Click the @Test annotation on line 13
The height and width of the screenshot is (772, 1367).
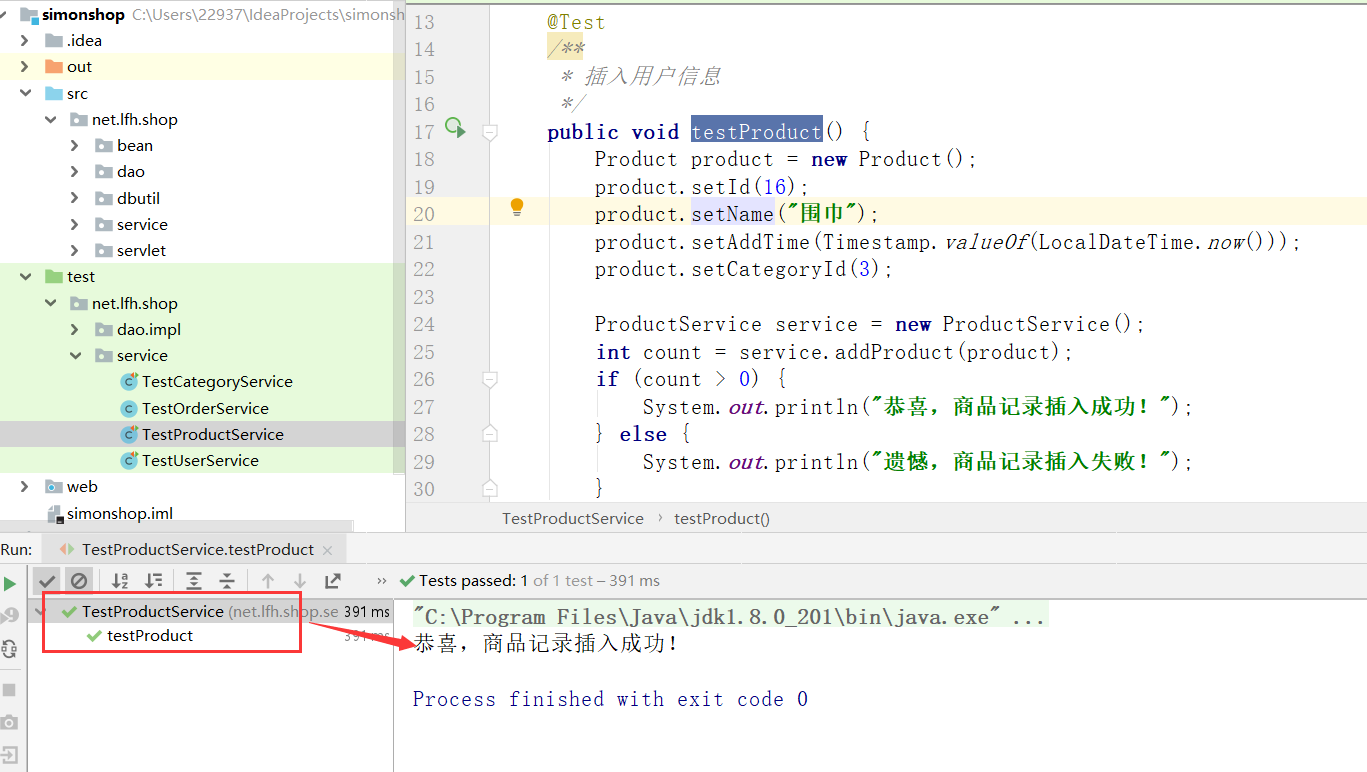click(x=576, y=22)
